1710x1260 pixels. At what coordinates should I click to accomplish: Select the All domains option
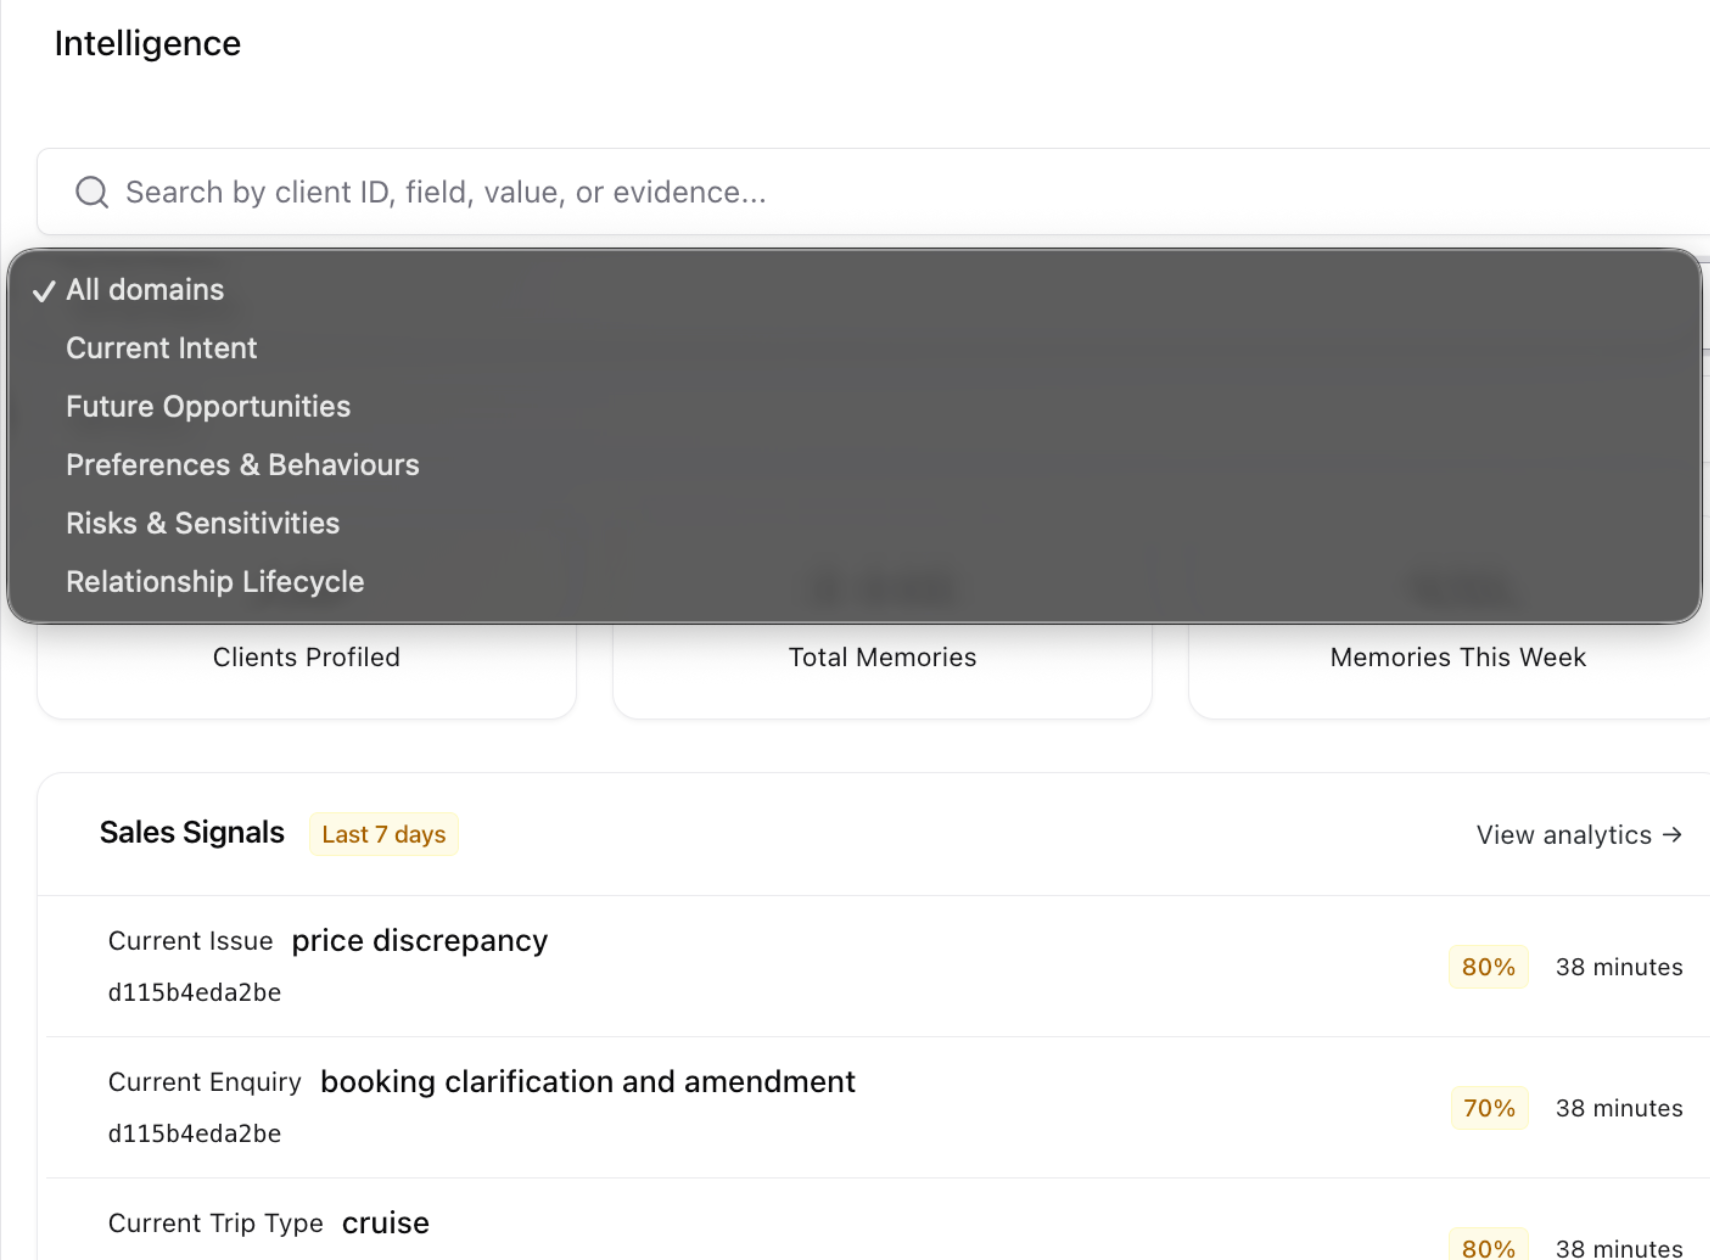854,290
